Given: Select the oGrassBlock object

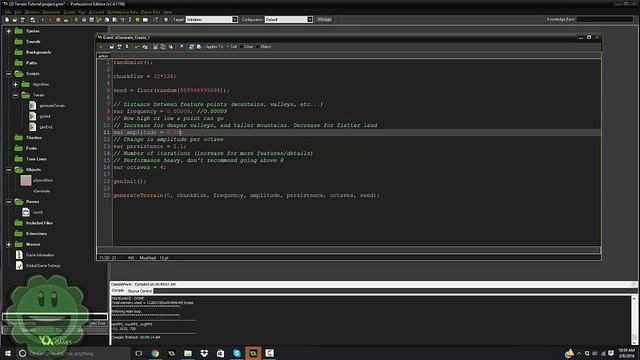Looking at the screenshot, I should [43, 180].
